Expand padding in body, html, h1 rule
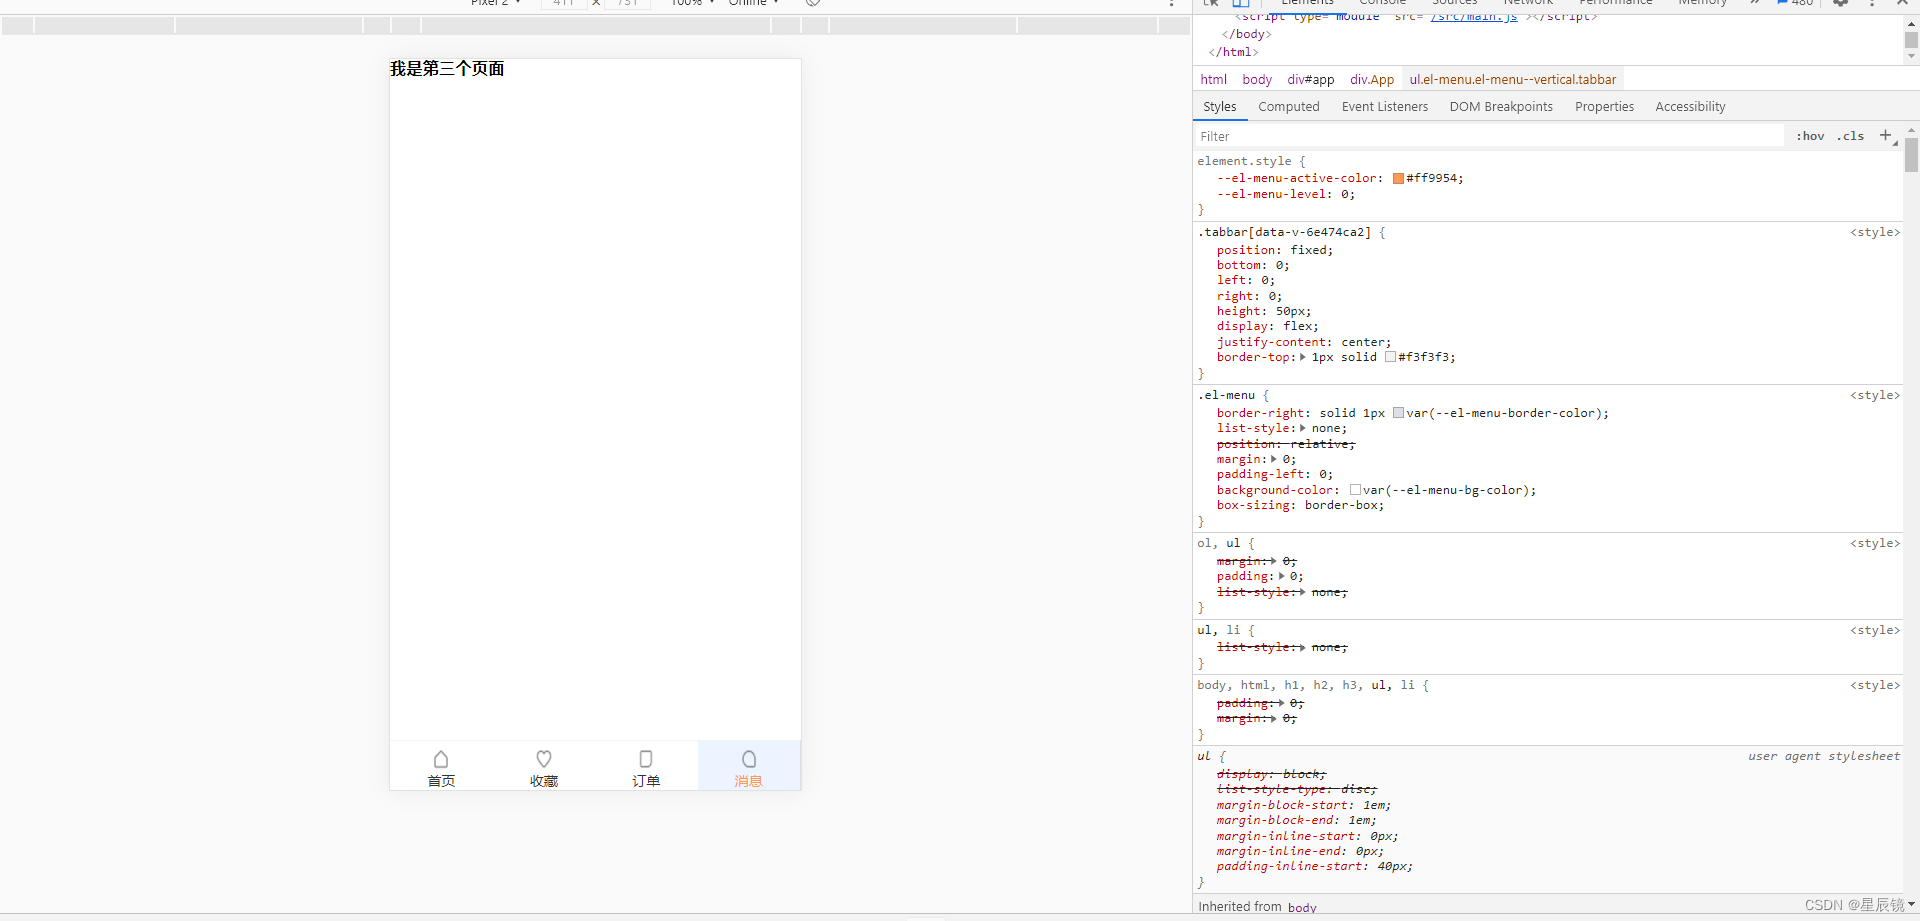This screenshot has height=921, width=1920. tap(1280, 703)
